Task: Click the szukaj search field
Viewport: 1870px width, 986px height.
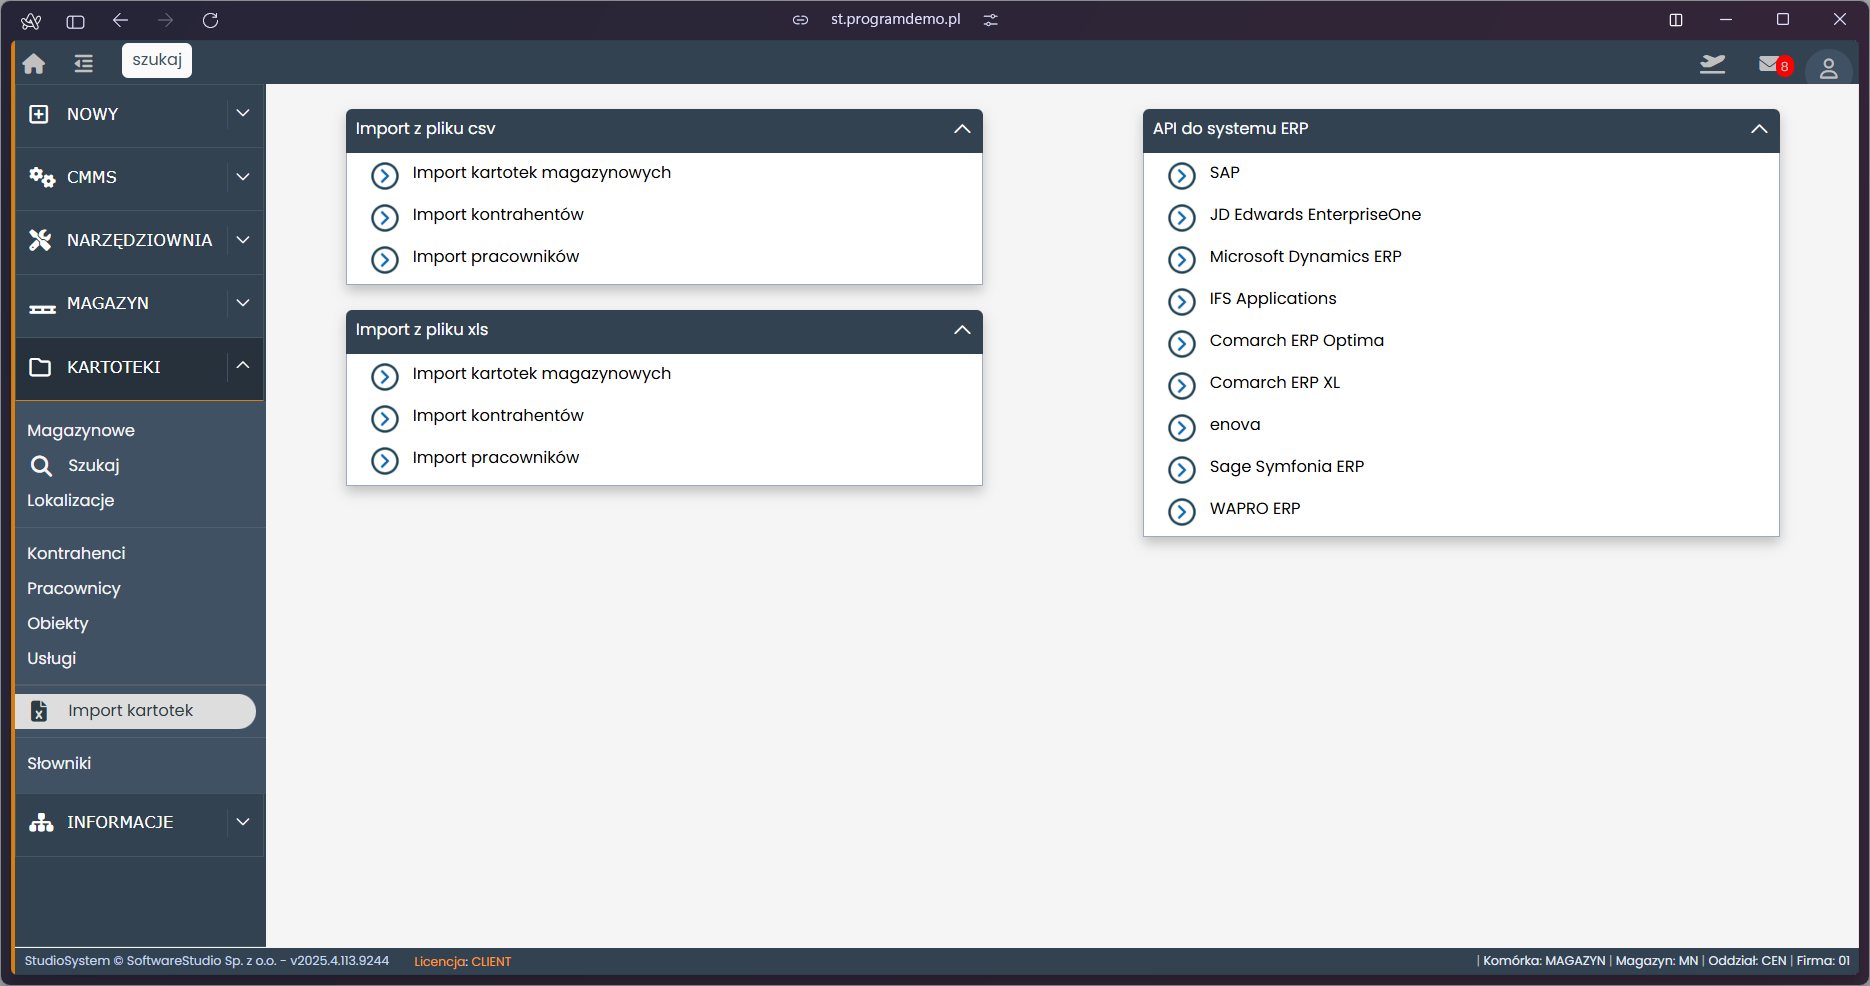Action: point(157,60)
